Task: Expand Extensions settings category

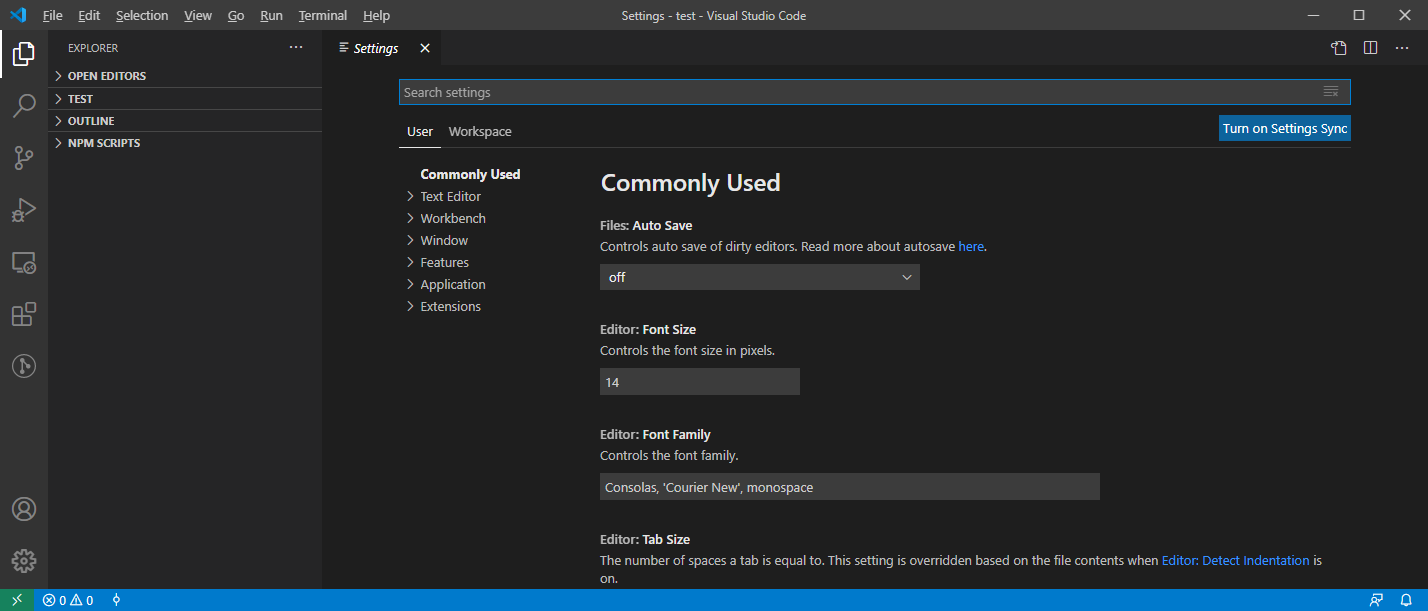Action: point(450,306)
